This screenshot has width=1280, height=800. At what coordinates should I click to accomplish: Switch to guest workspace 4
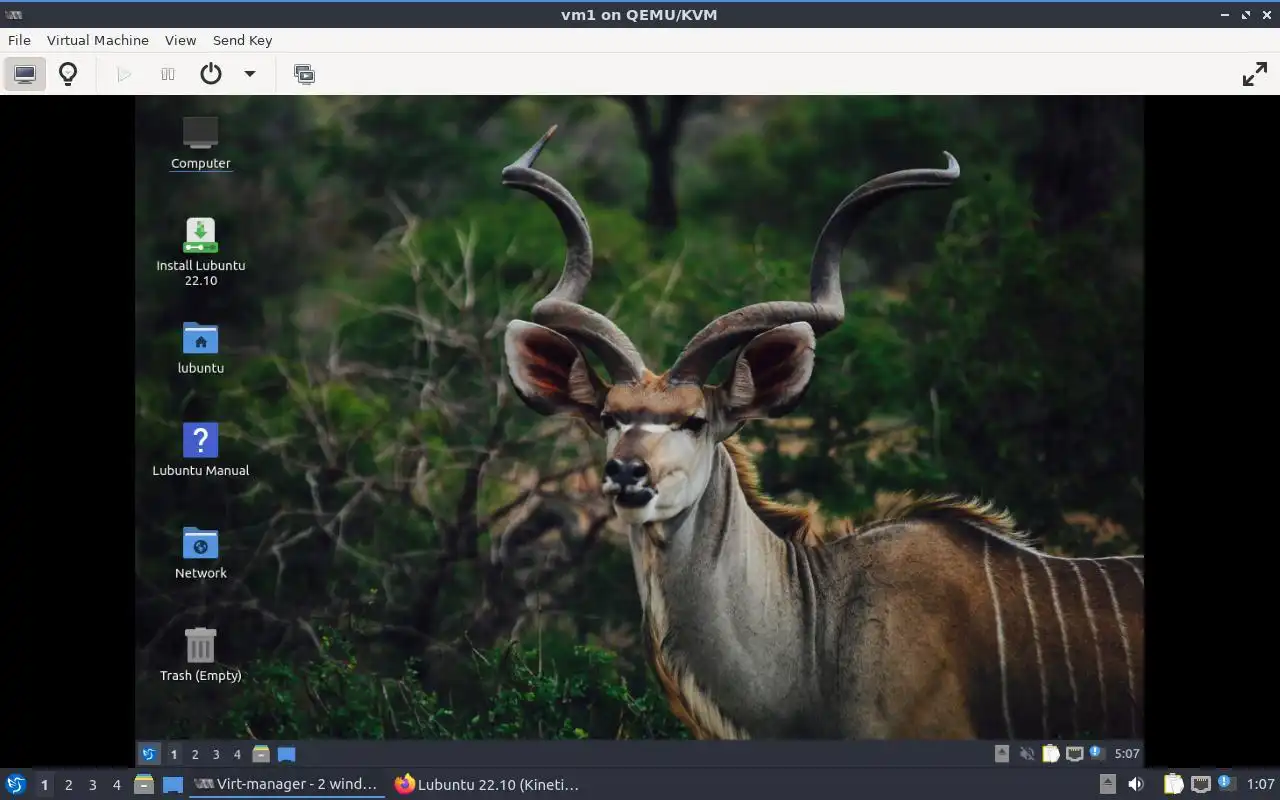click(237, 754)
